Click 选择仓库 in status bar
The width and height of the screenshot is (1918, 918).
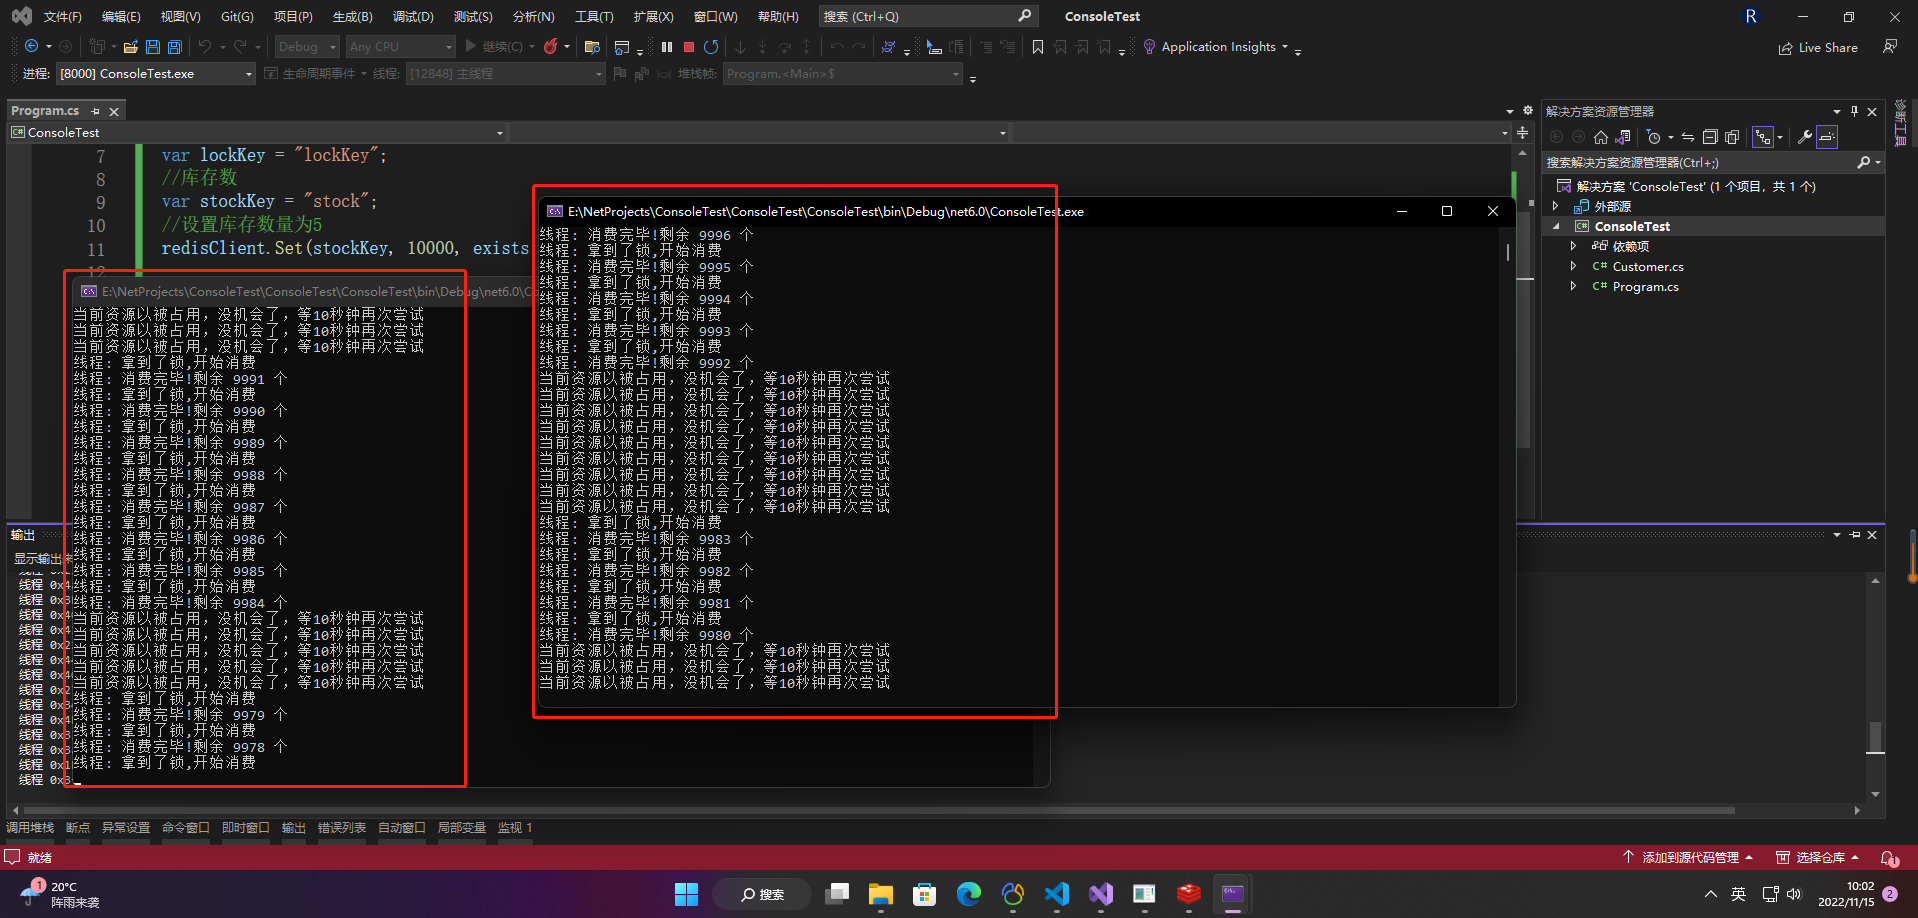click(x=1818, y=857)
